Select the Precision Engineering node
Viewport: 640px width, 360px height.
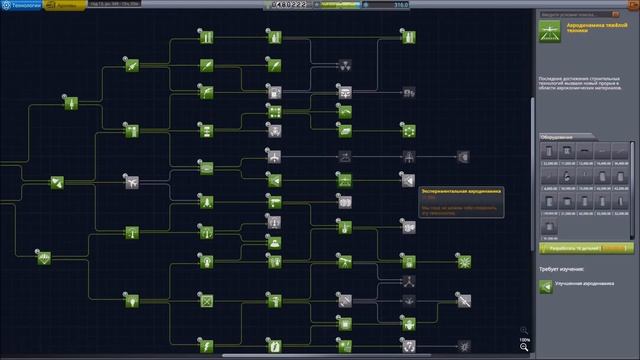point(274,301)
